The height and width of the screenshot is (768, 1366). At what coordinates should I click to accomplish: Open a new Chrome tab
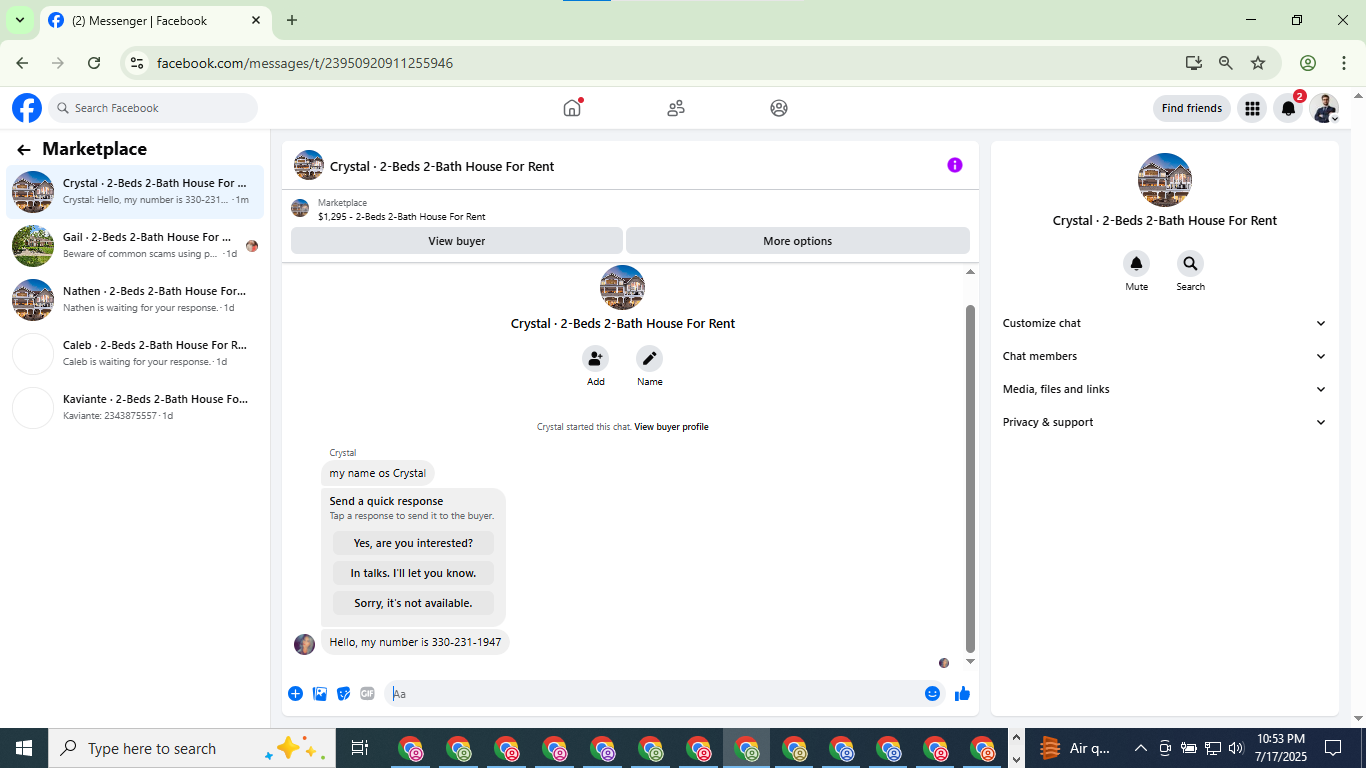[x=292, y=20]
